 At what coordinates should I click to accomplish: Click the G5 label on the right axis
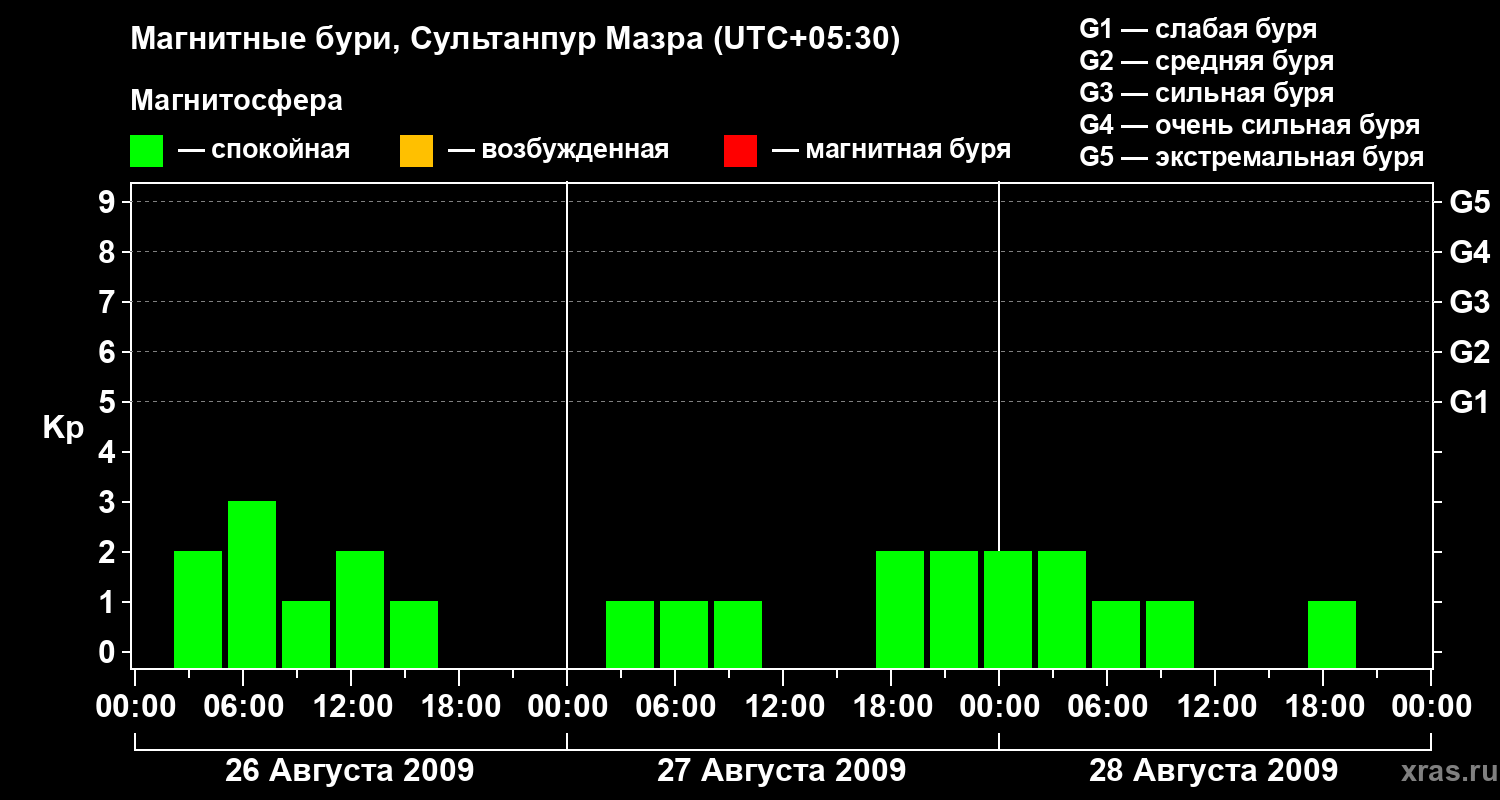[x=1469, y=203]
